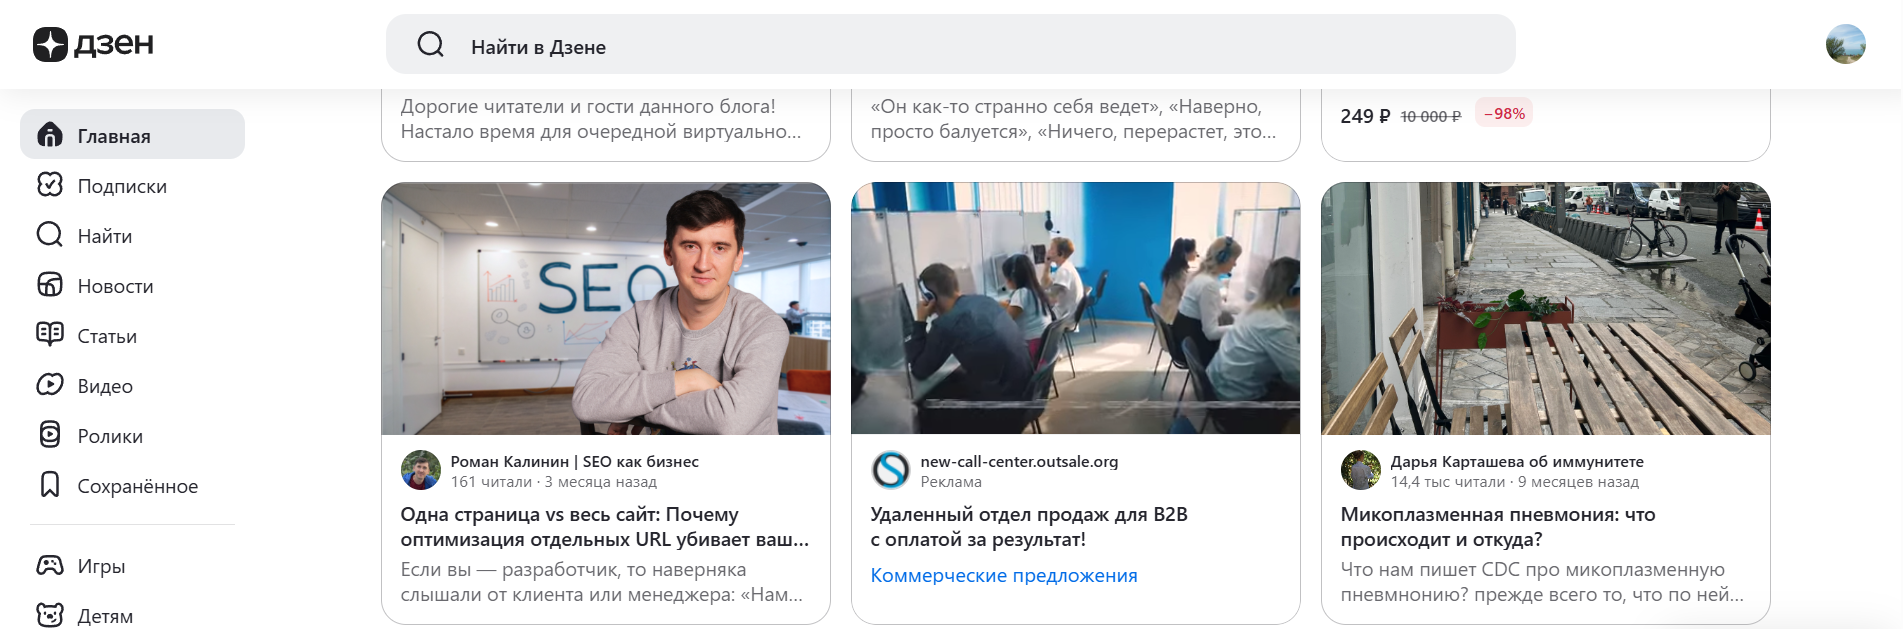Screen dimensions: 1903x629
Task: Select the Новости newspaper icon
Action: pyautogui.click(x=50, y=285)
